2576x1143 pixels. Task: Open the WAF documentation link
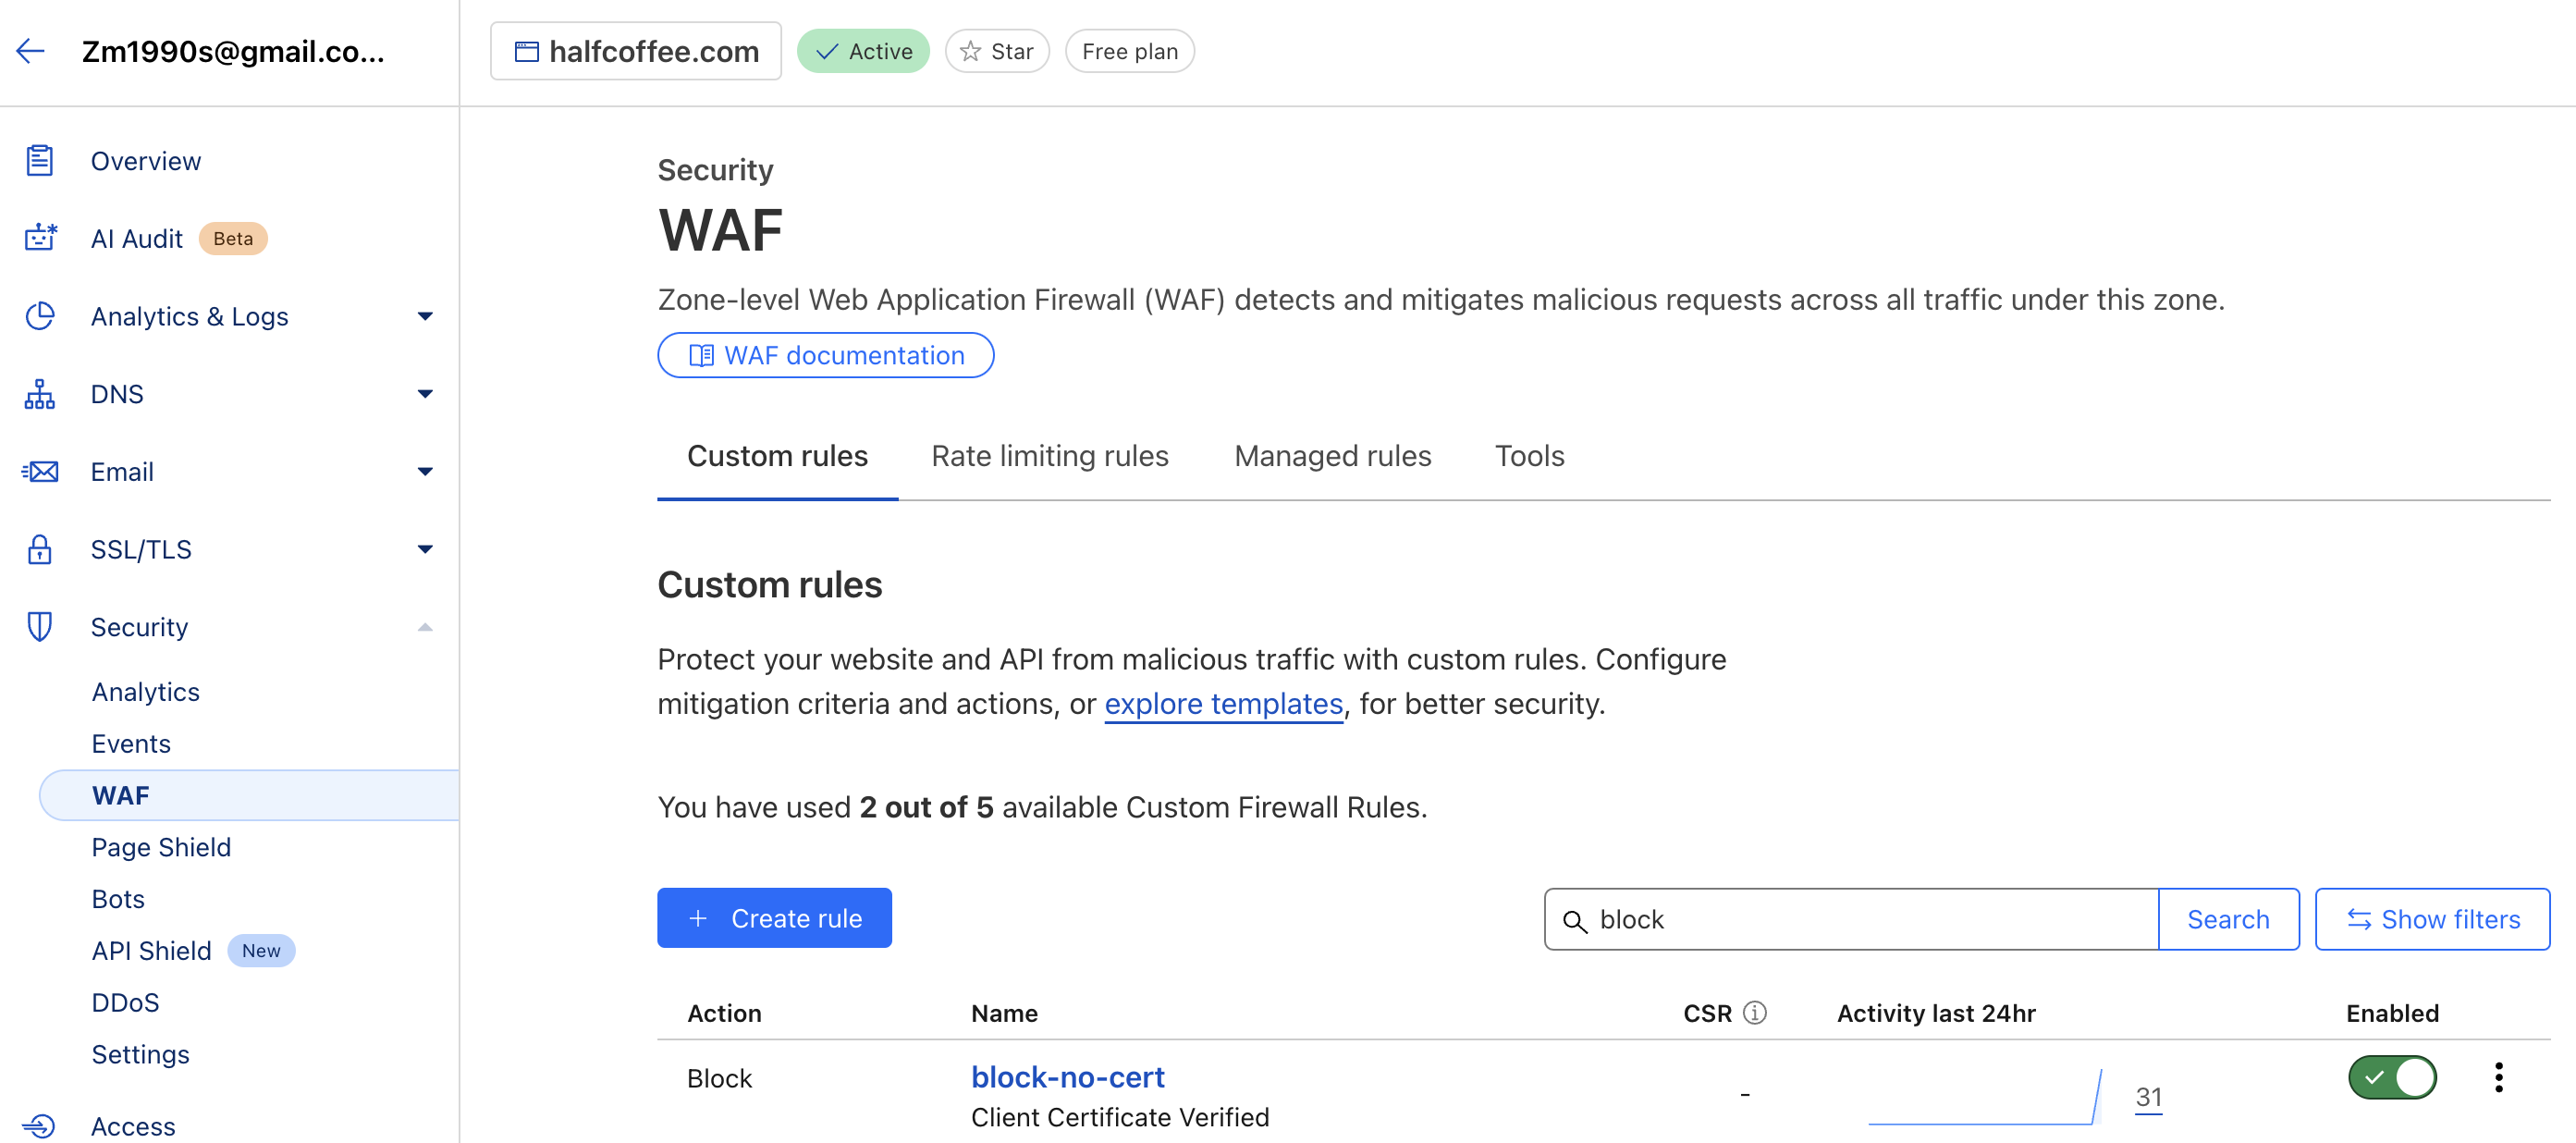pos(825,355)
